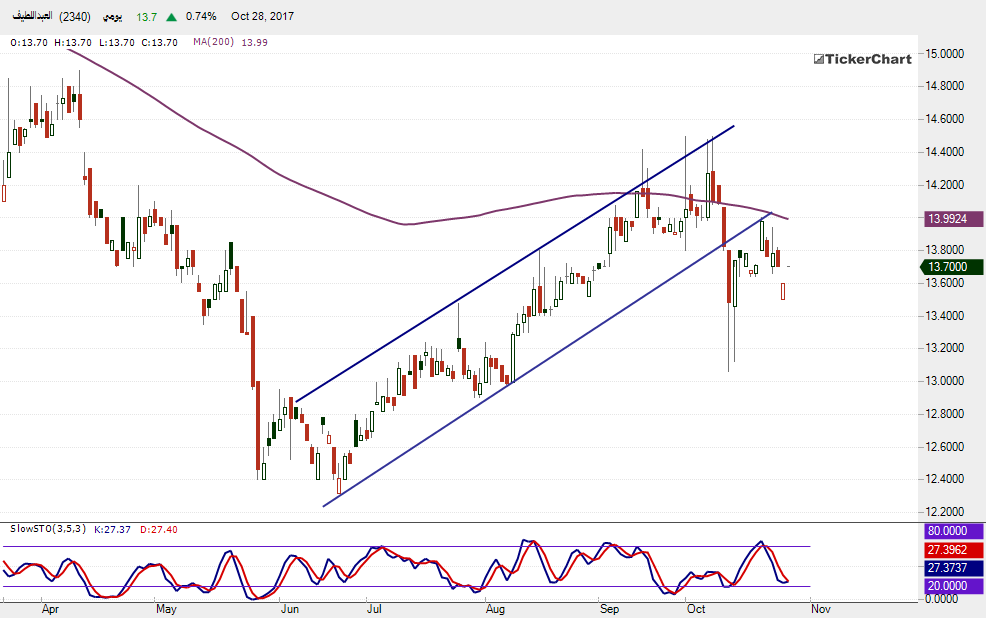Click the green up-arrow price change indicator
The image size is (986, 618).
pyautogui.click(x=172, y=17)
